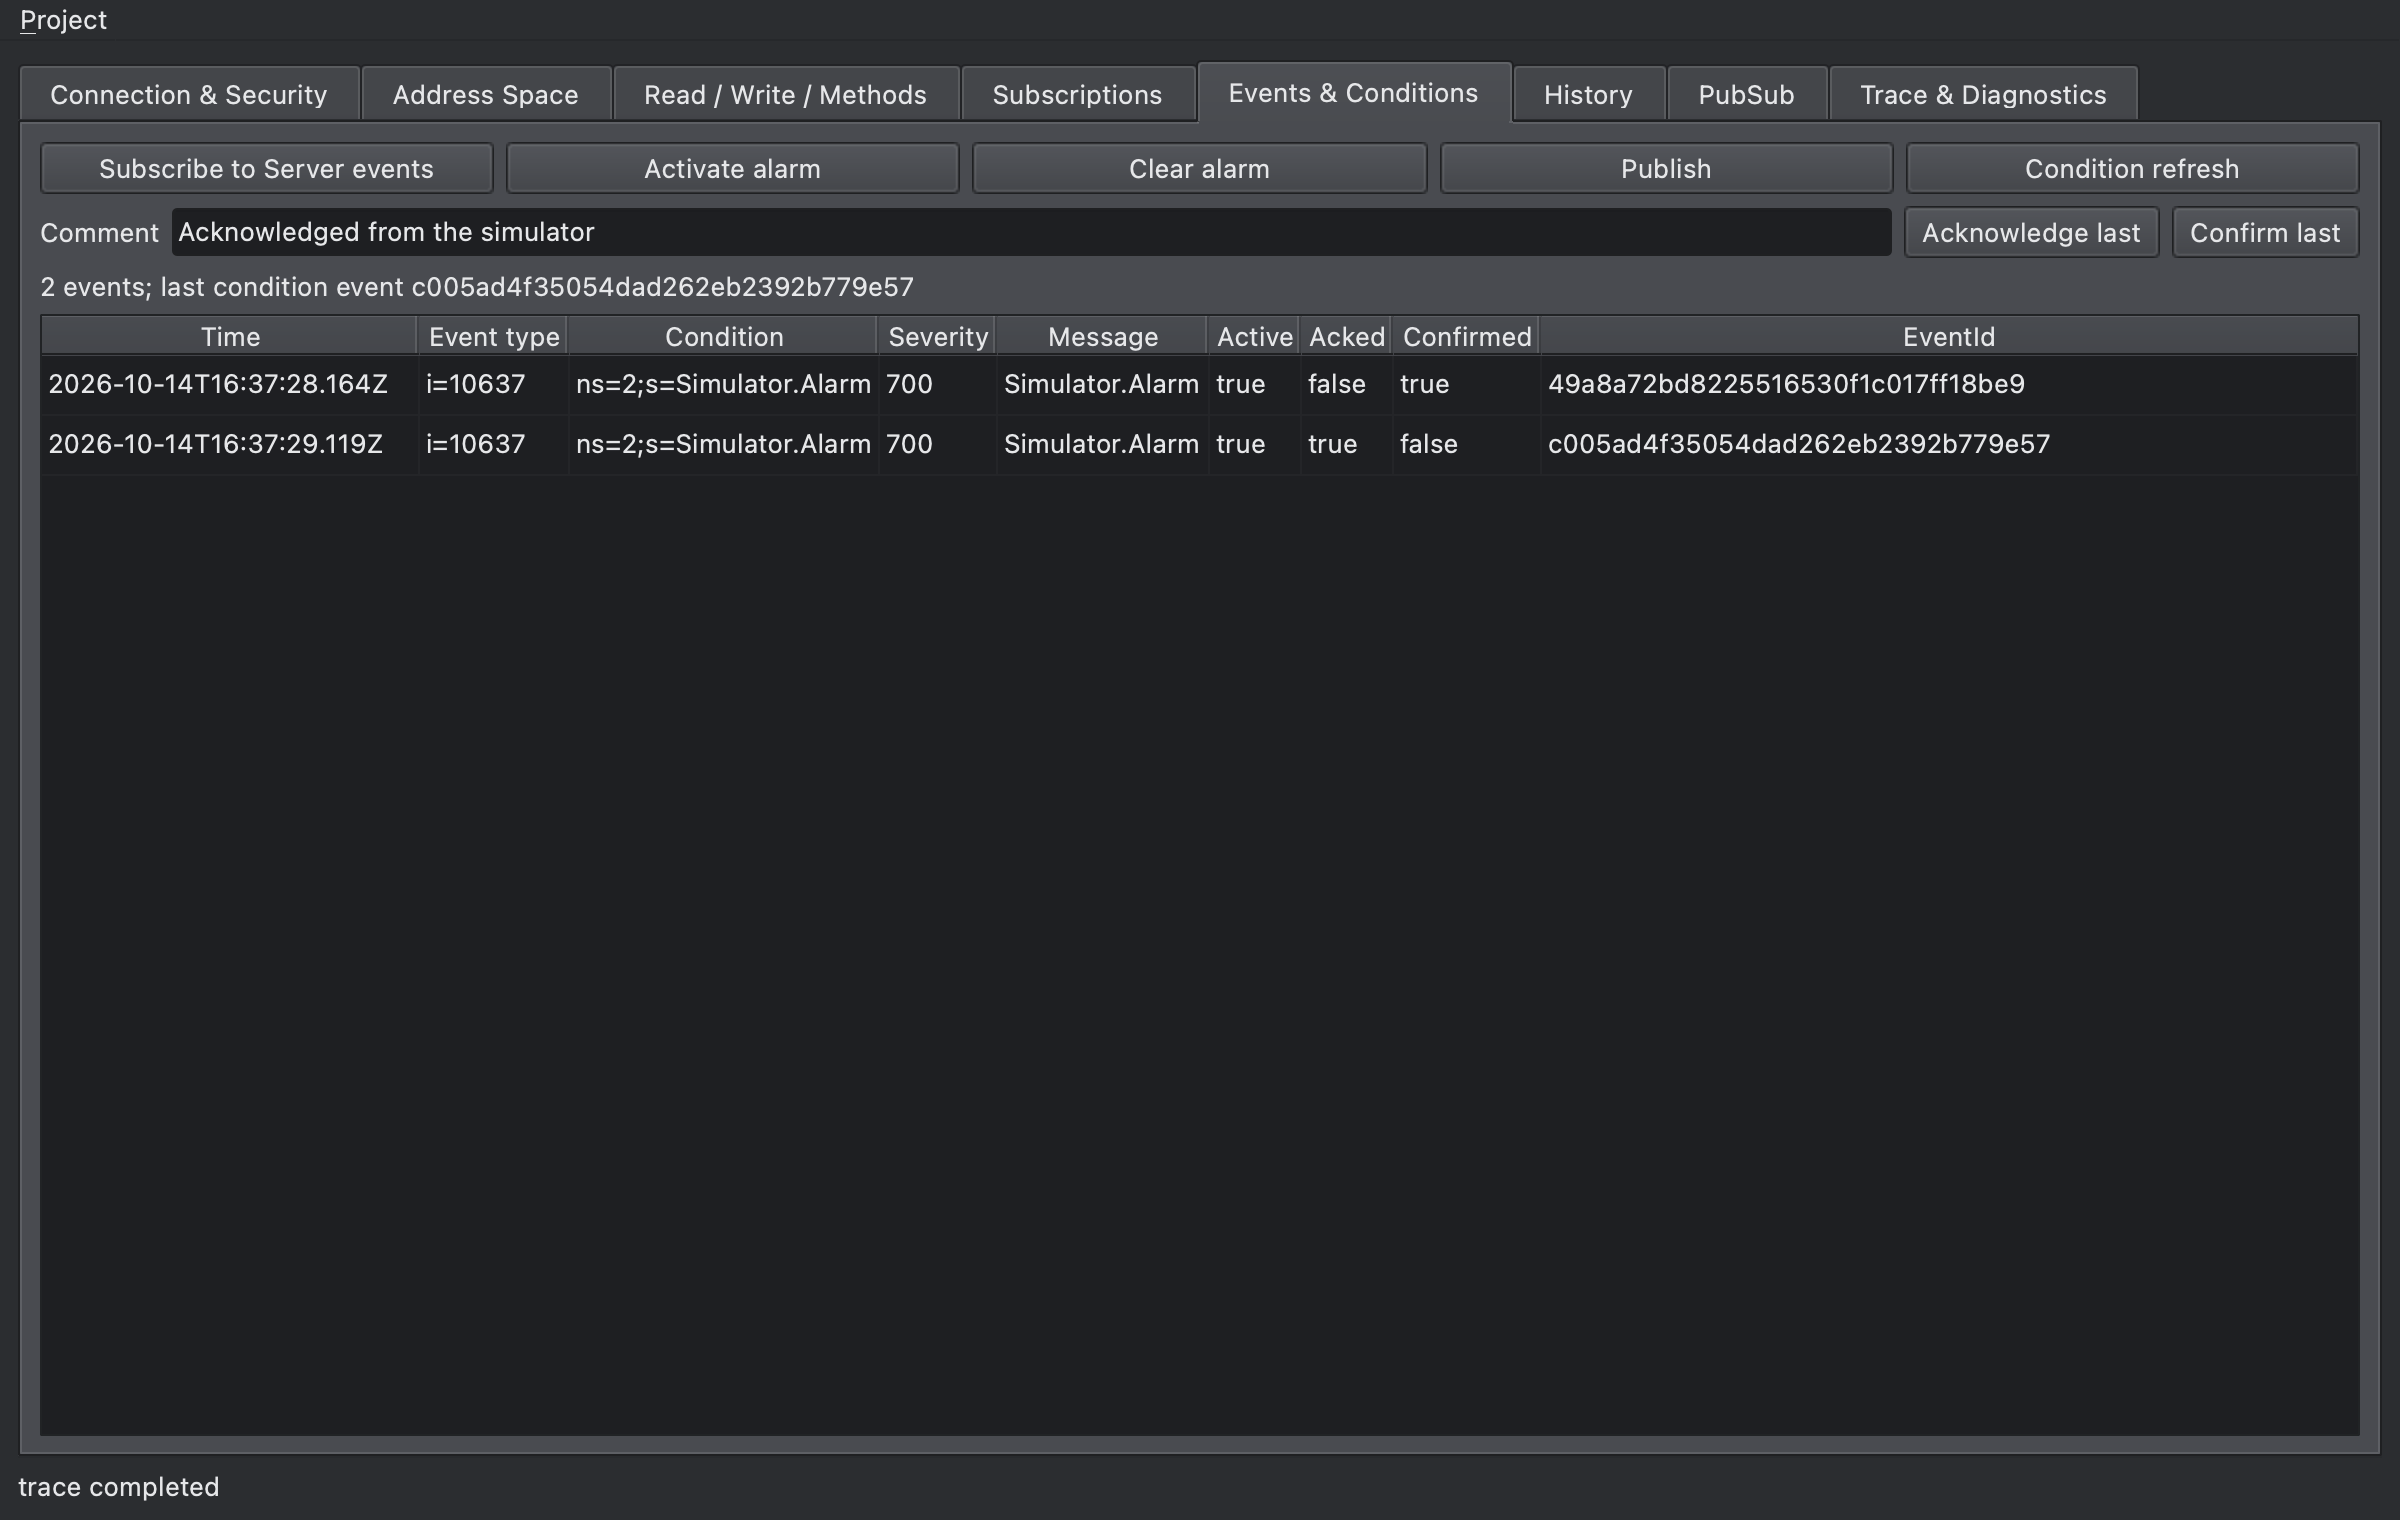Select the Events & Conditions tab
Screen dimensions: 2400x1520
1353,93
